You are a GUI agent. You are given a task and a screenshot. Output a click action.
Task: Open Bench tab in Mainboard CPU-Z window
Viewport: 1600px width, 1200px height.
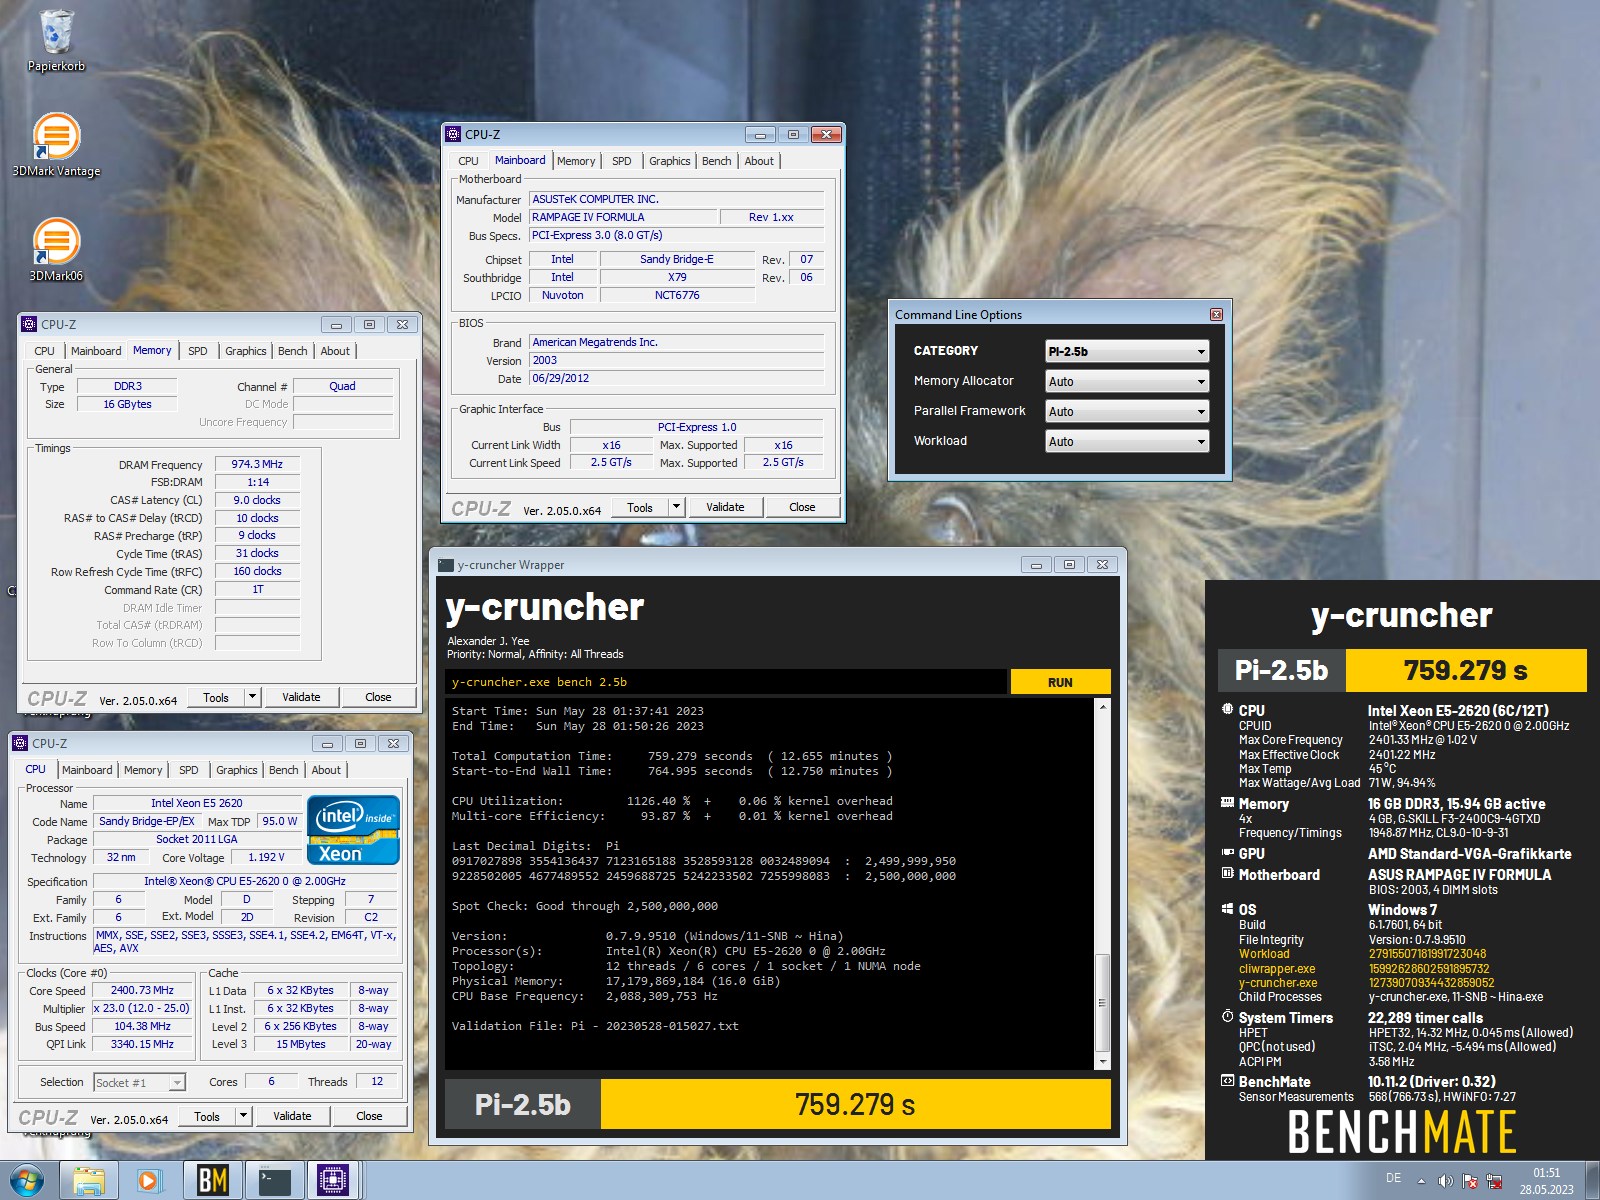click(716, 161)
